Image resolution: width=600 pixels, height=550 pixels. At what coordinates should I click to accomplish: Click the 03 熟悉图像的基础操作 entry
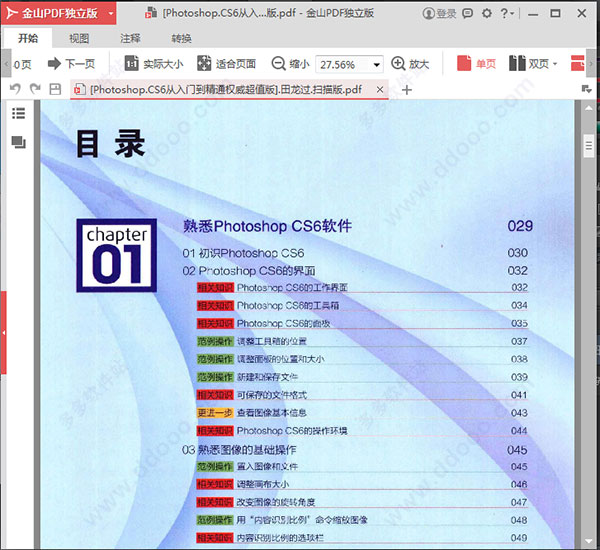239,450
